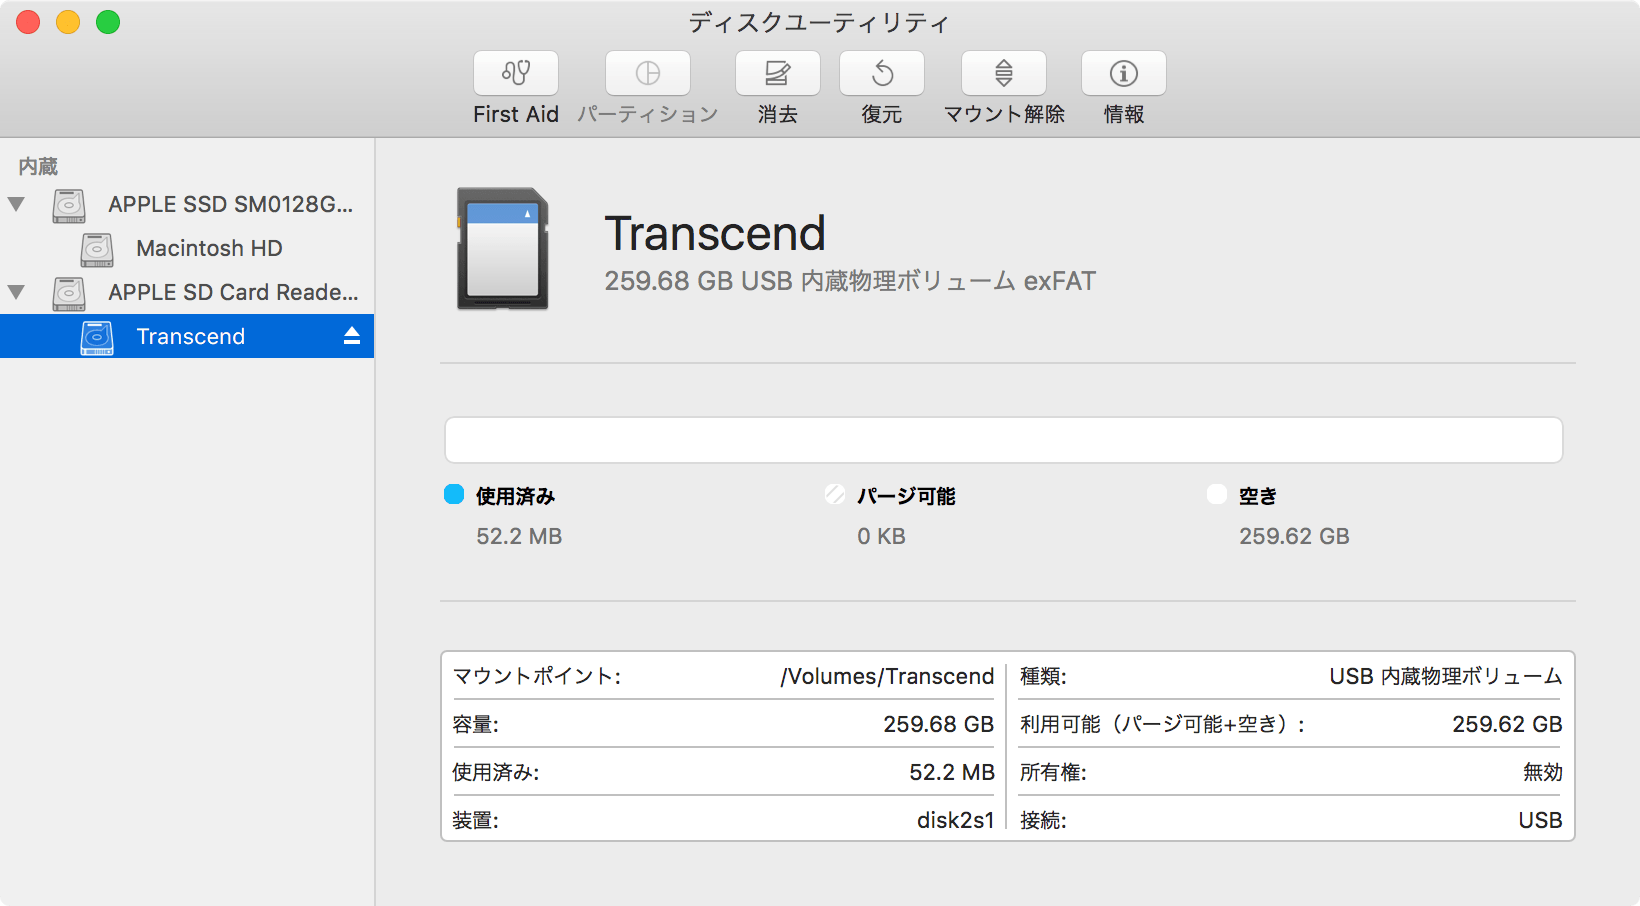1640x906 pixels.
Task: Click the blue 使用済み legend swatch
Action: (x=454, y=494)
